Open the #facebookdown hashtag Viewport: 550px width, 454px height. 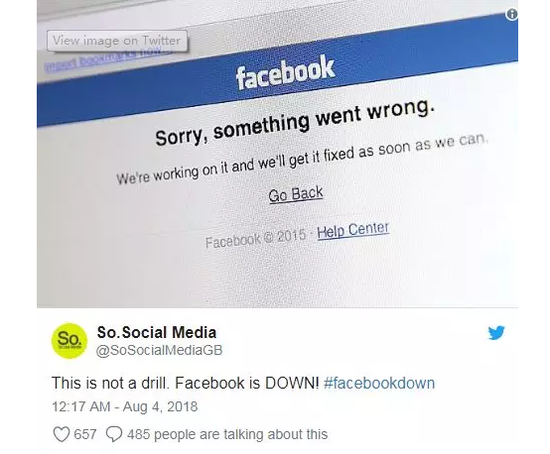[x=379, y=383]
